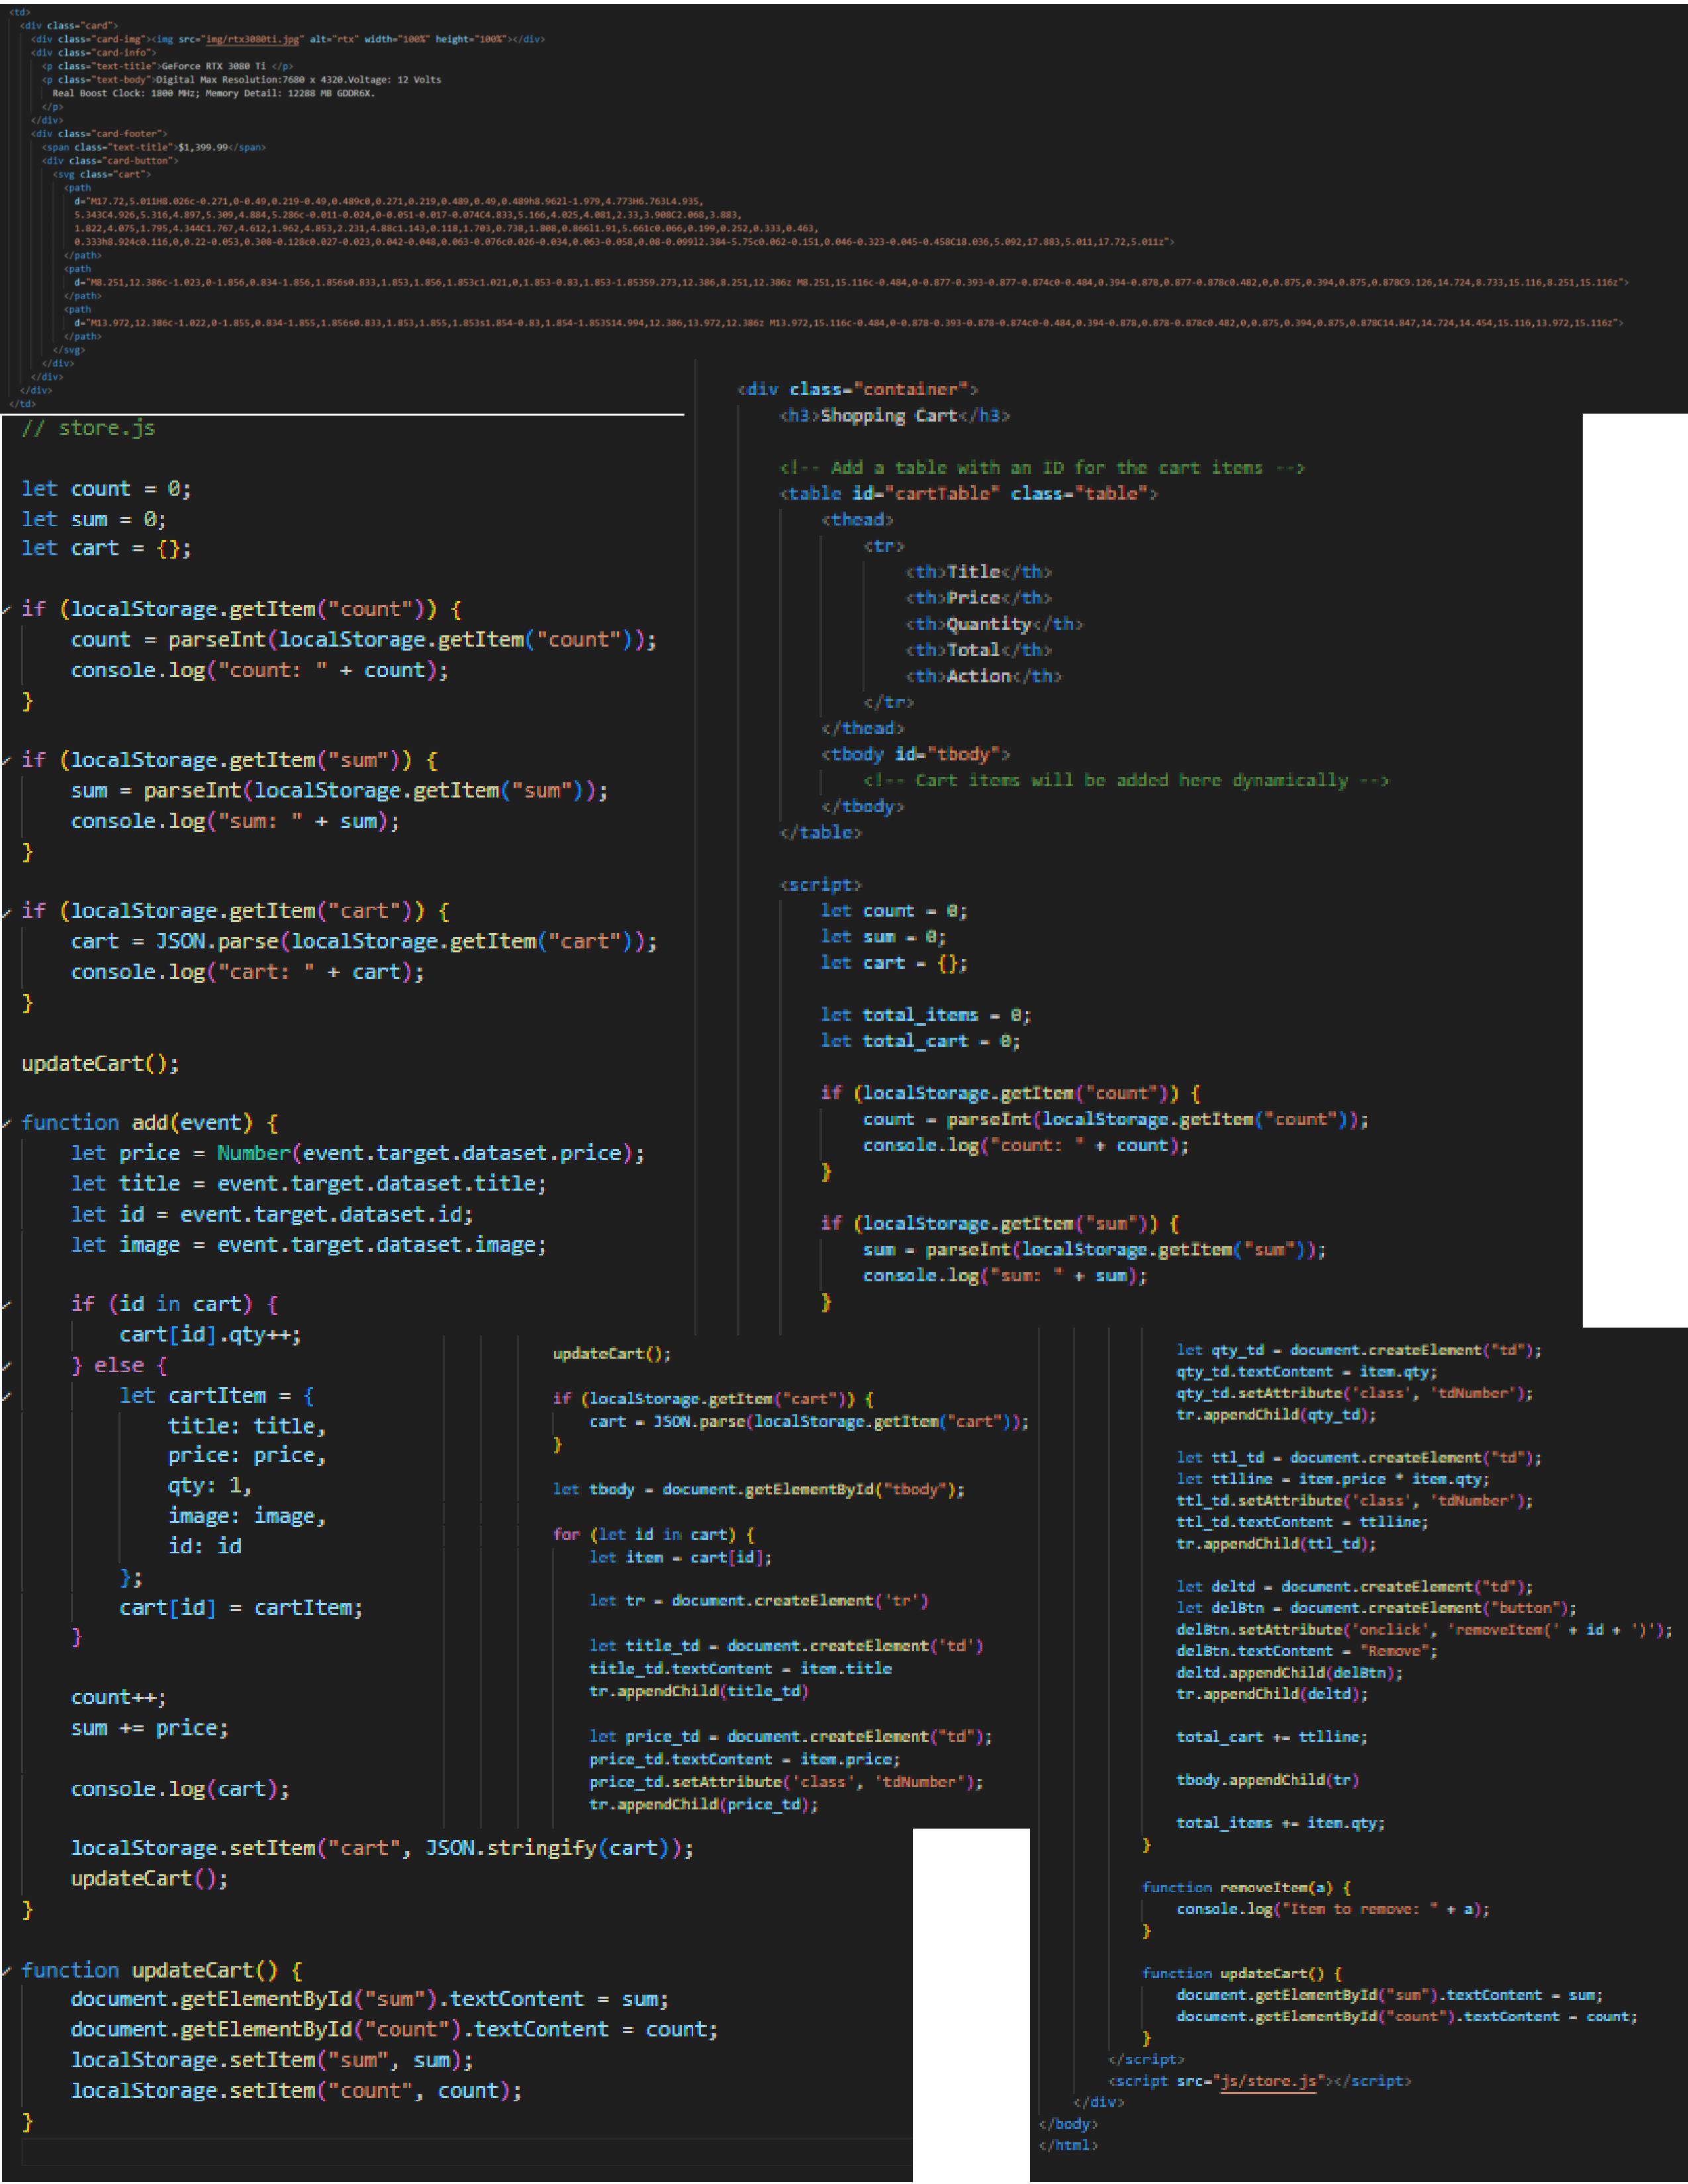Fold the if localStorage cart block

(6, 912)
